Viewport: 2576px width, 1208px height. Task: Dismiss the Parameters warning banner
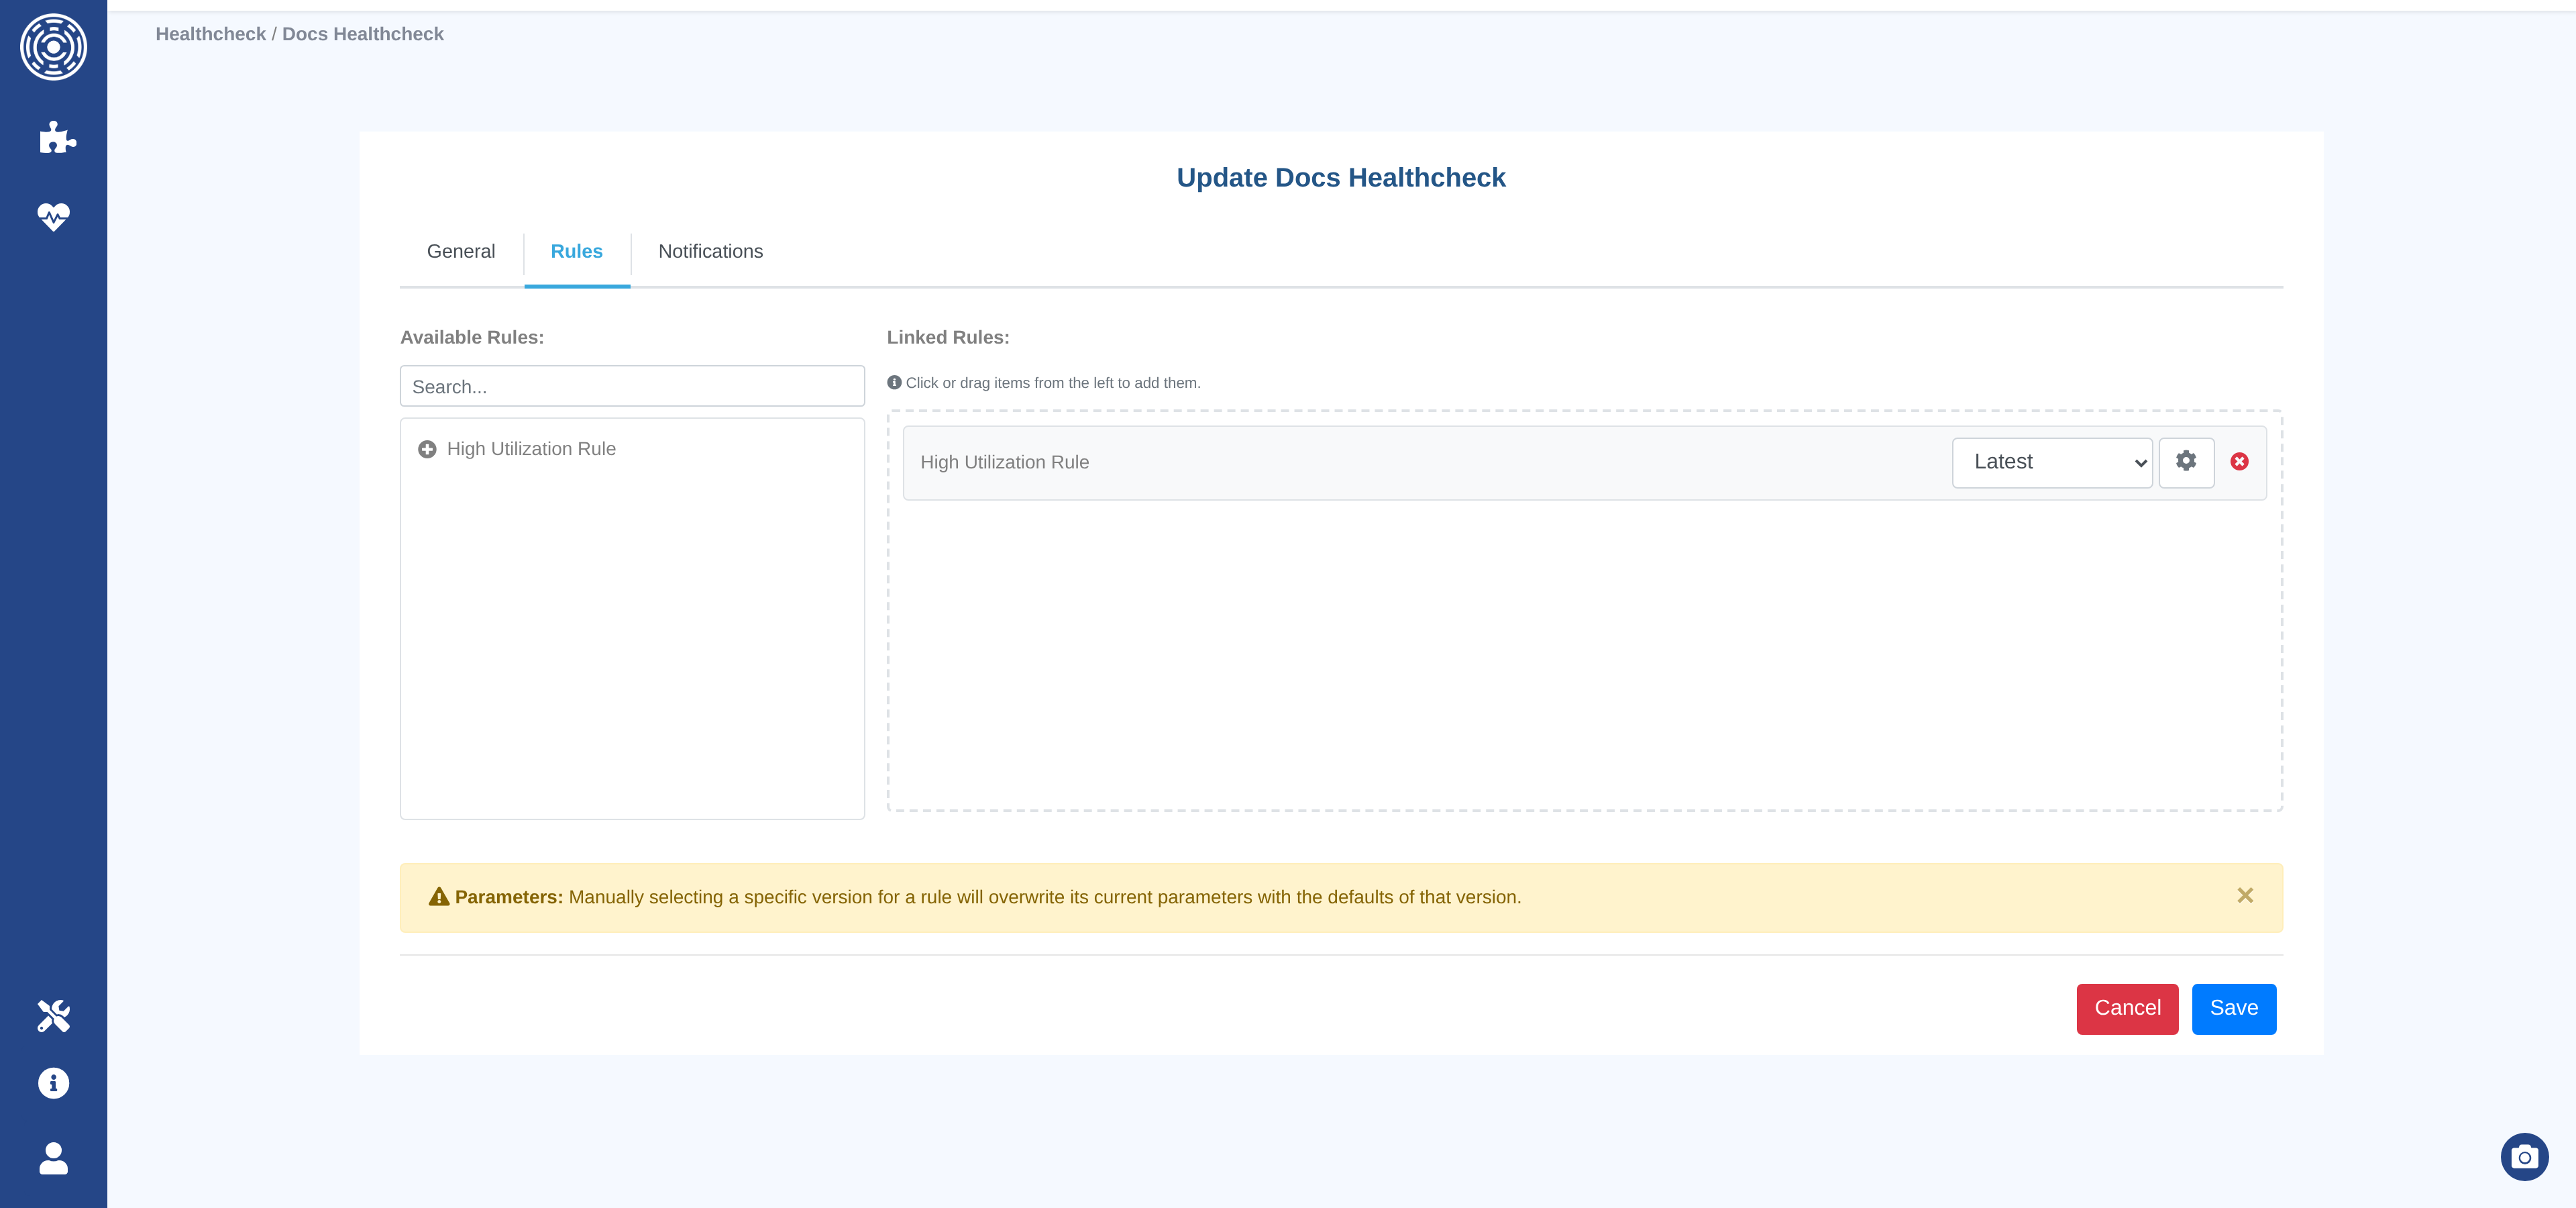[x=2245, y=896]
